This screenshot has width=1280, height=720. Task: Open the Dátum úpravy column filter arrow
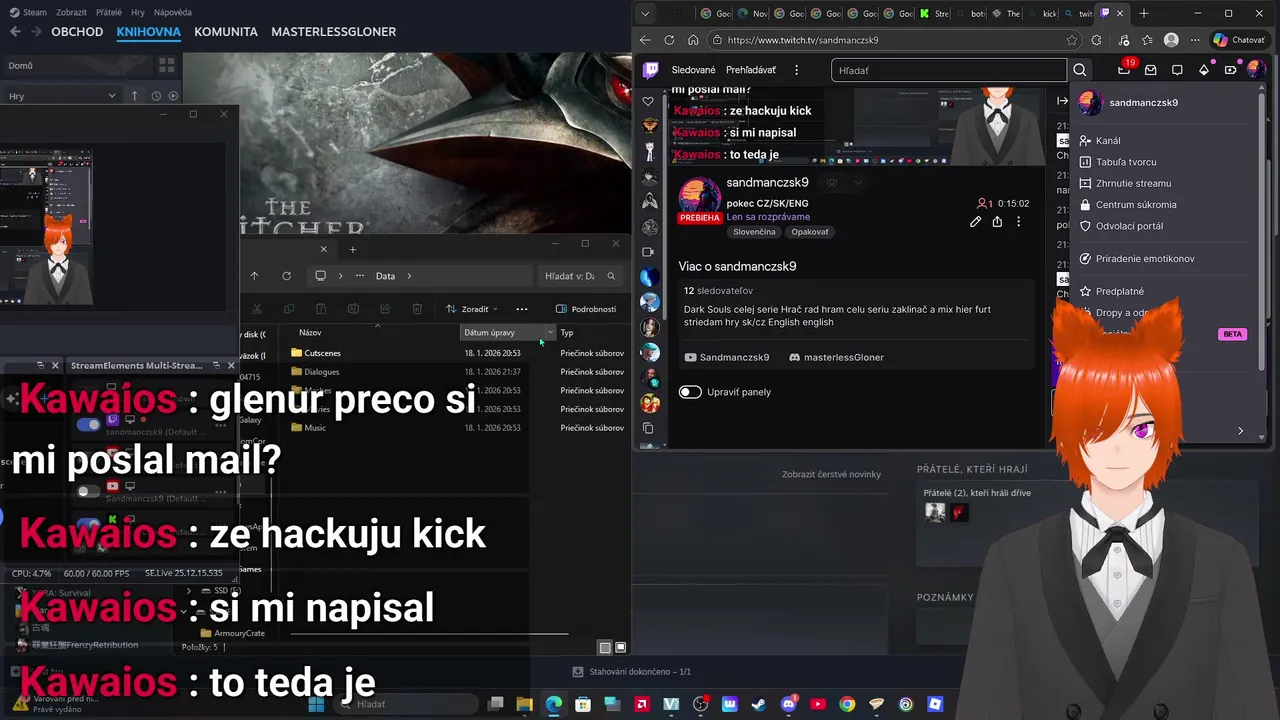(x=550, y=333)
